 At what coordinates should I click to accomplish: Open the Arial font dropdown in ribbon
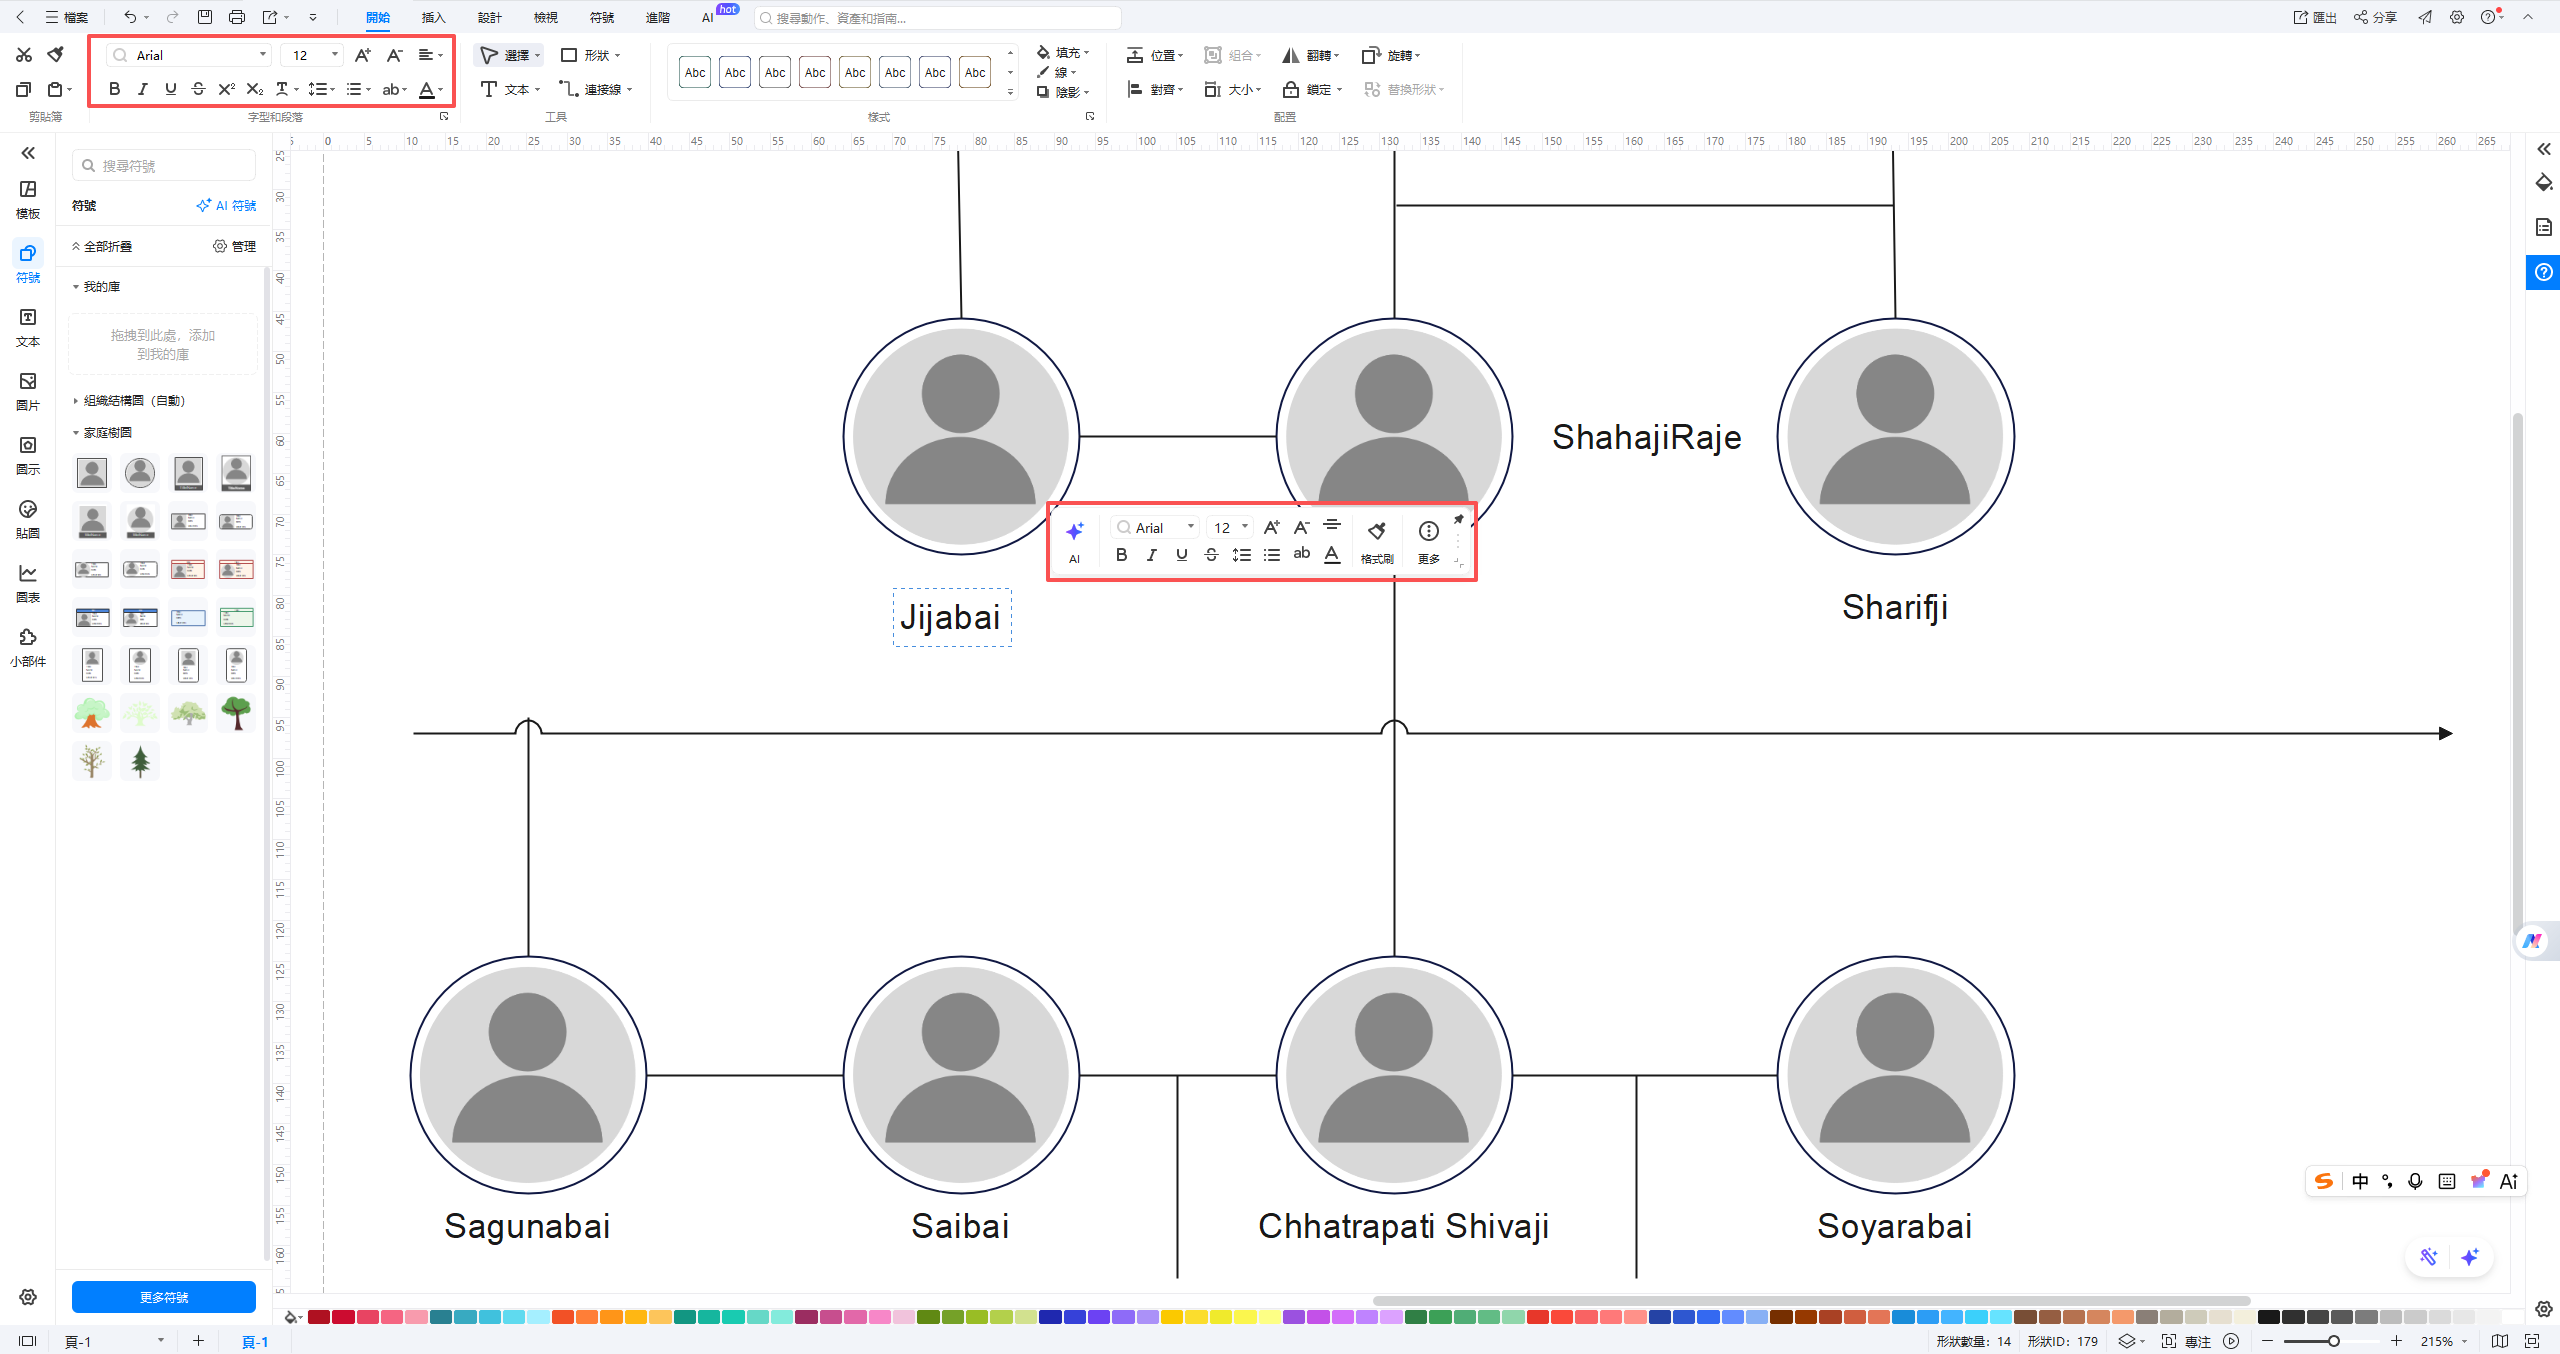click(x=263, y=55)
